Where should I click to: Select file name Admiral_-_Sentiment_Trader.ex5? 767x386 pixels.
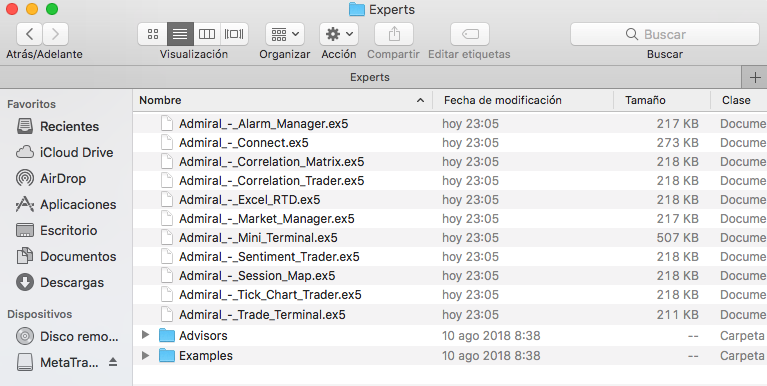(x=269, y=257)
